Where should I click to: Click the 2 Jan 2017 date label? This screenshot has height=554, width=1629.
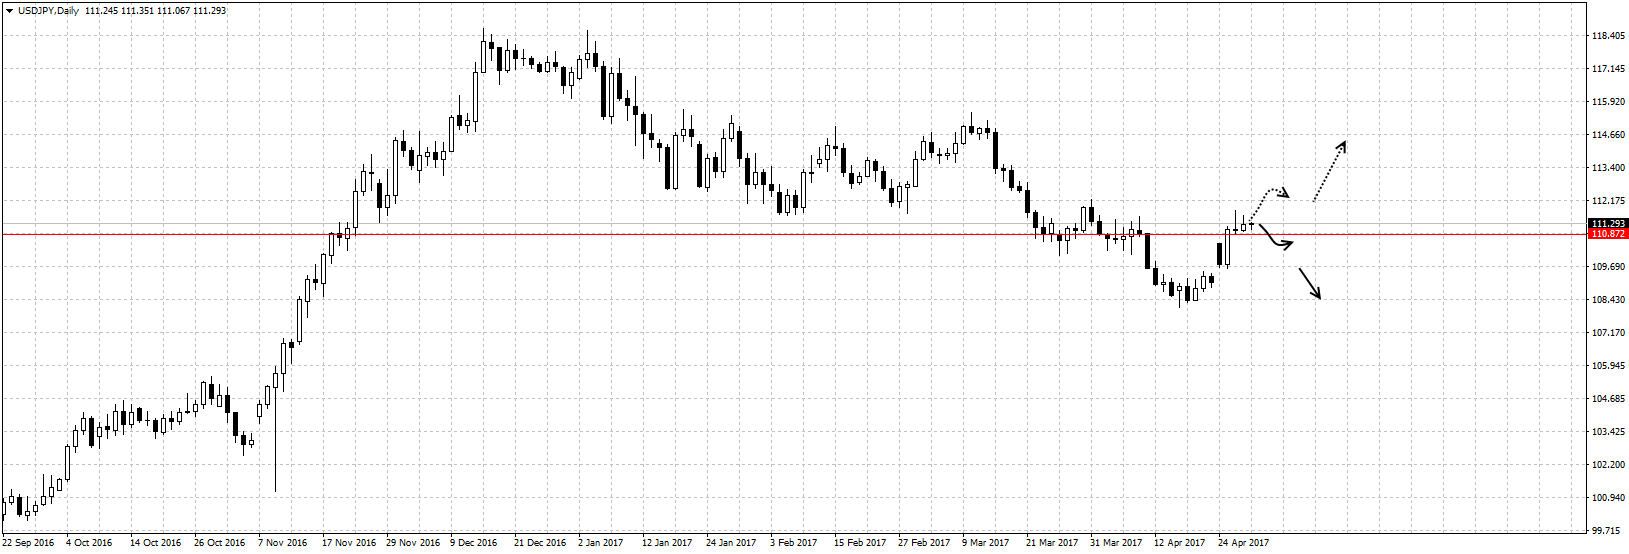(600, 543)
